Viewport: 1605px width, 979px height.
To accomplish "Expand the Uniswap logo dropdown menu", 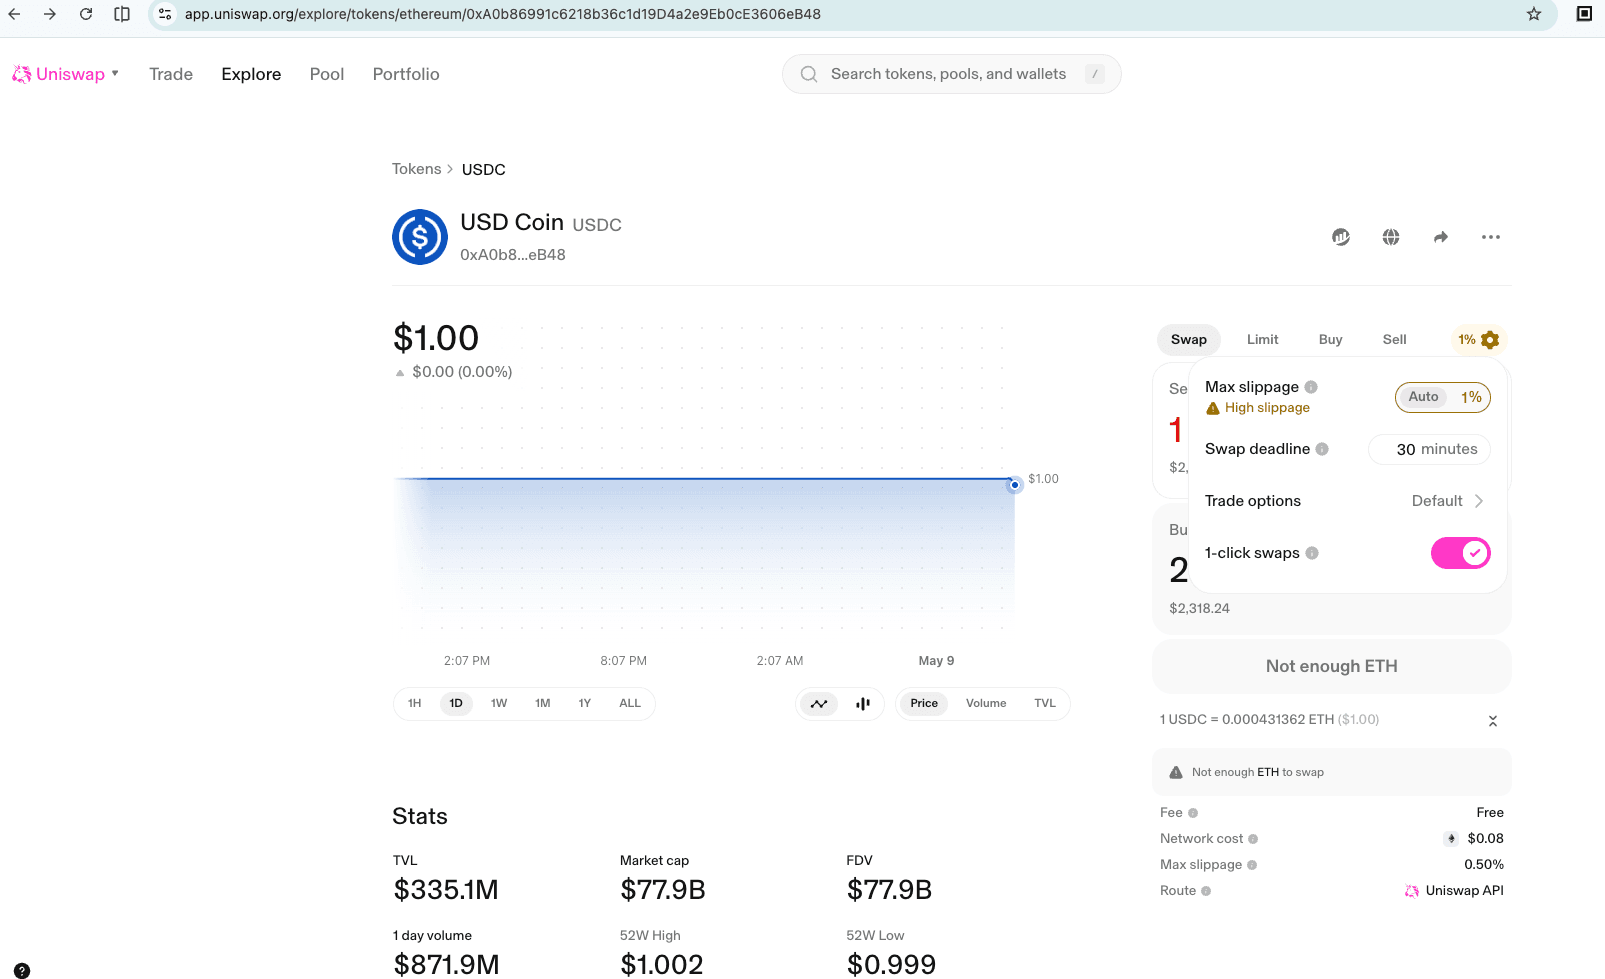I will pos(115,73).
